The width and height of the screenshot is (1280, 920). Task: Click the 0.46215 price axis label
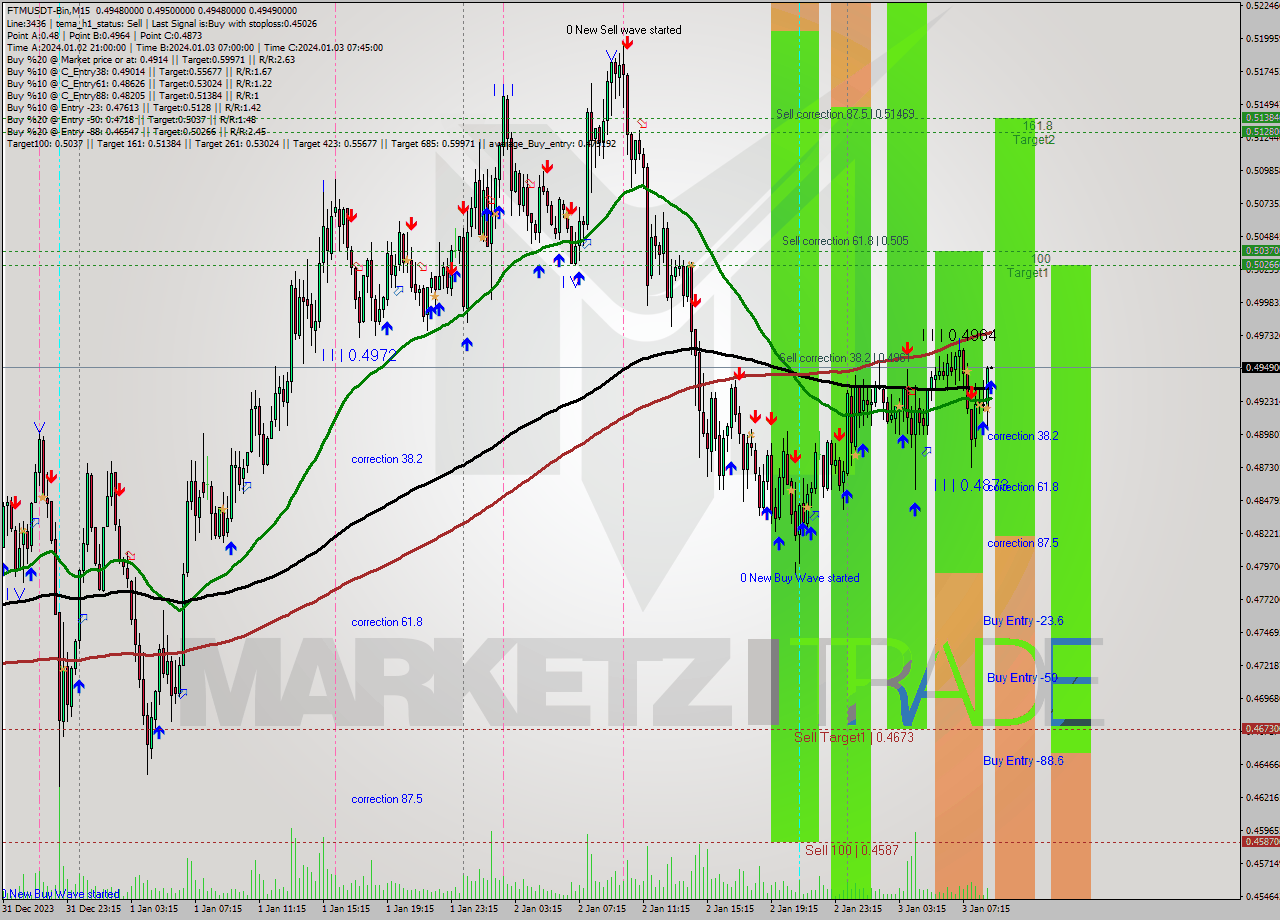click(1262, 797)
